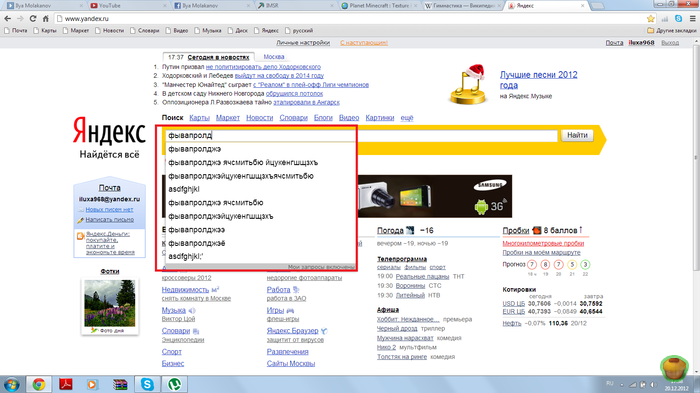Expand the ещё services menu
This screenshot has height=393, width=700.
click(x=407, y=117)
